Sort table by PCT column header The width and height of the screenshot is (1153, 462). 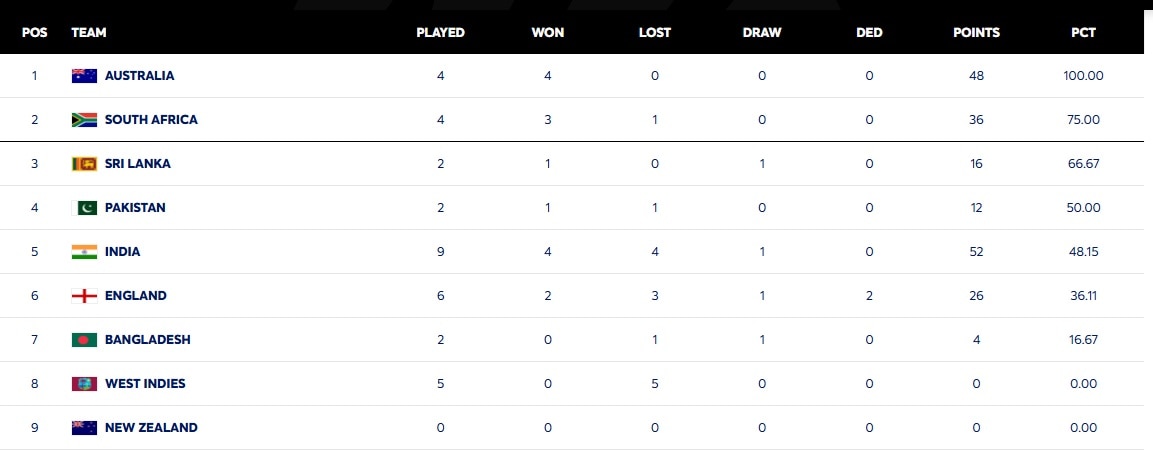click(1083, 32)
